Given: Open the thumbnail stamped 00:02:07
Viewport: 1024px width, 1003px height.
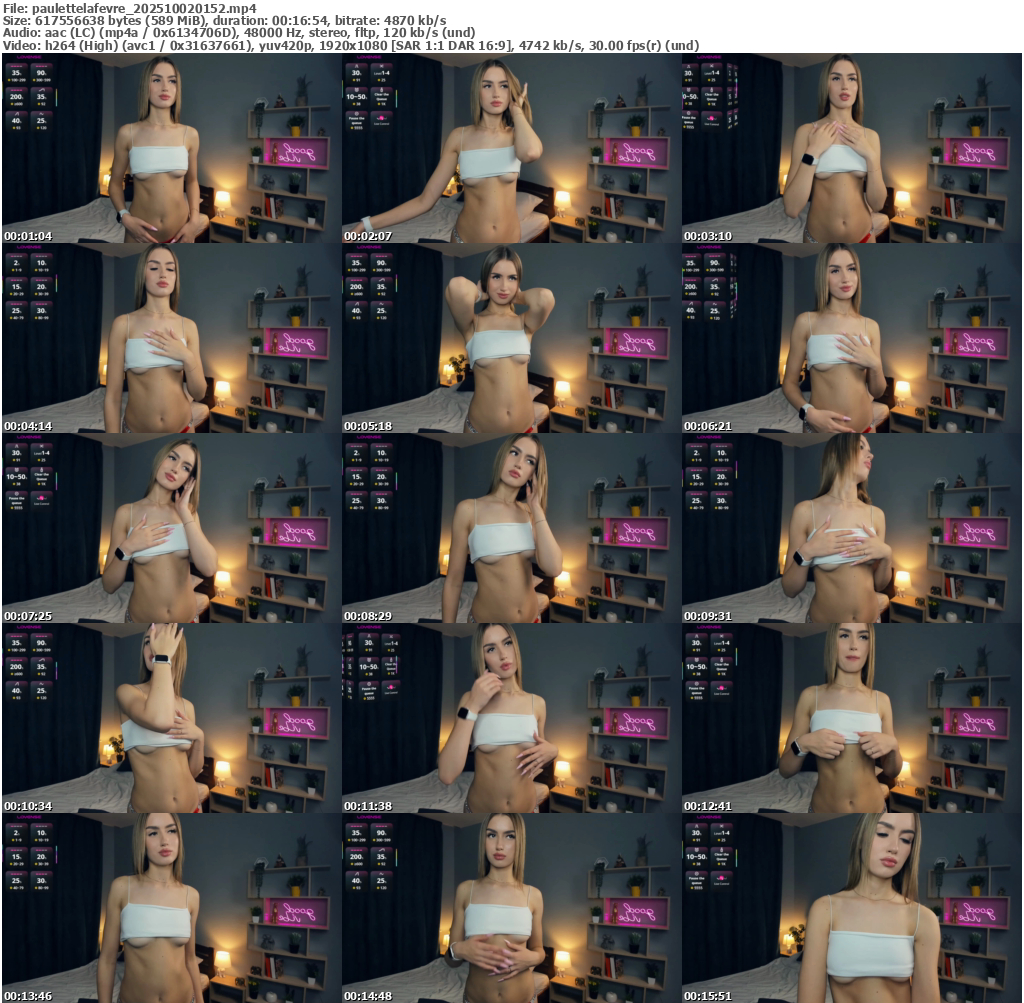Looking at the screenshot, I should pyautogui.click(x=511, y=148).
